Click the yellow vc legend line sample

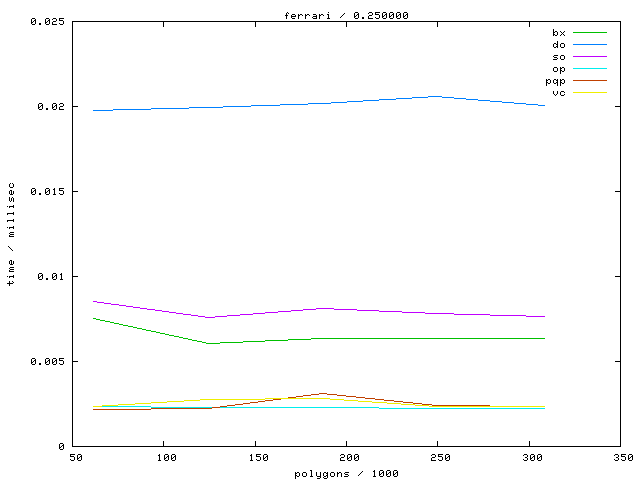coord(589,93)
